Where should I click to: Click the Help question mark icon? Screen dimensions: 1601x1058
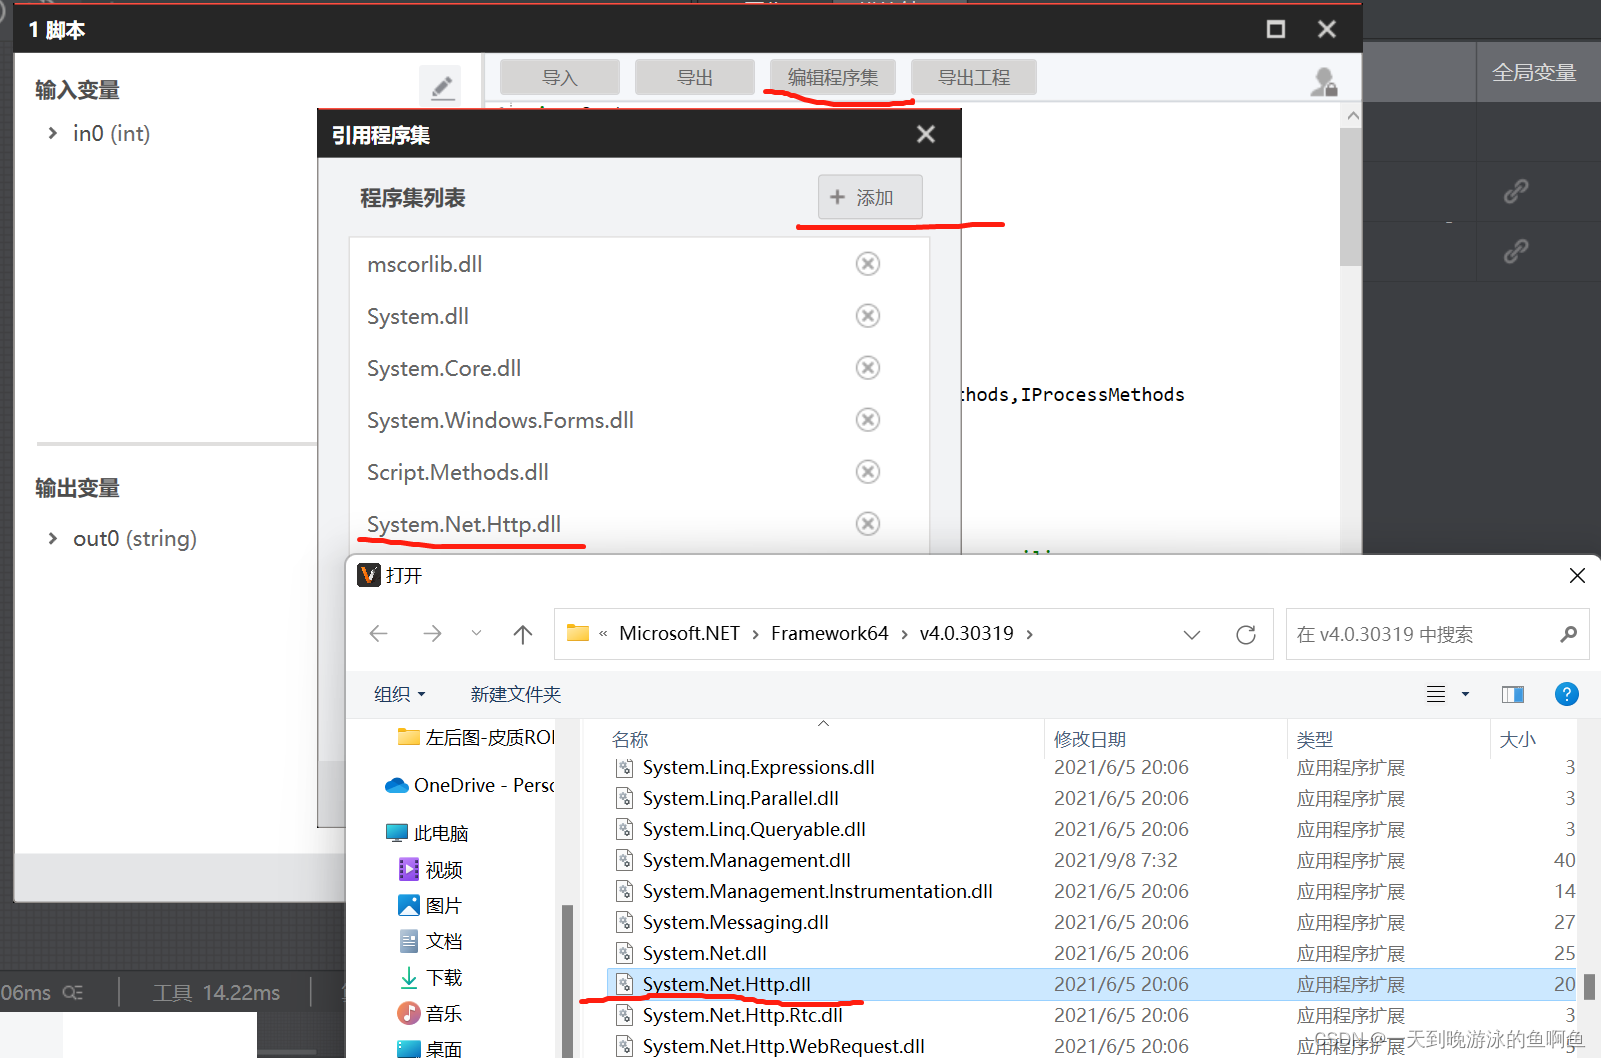point(1566,693)
